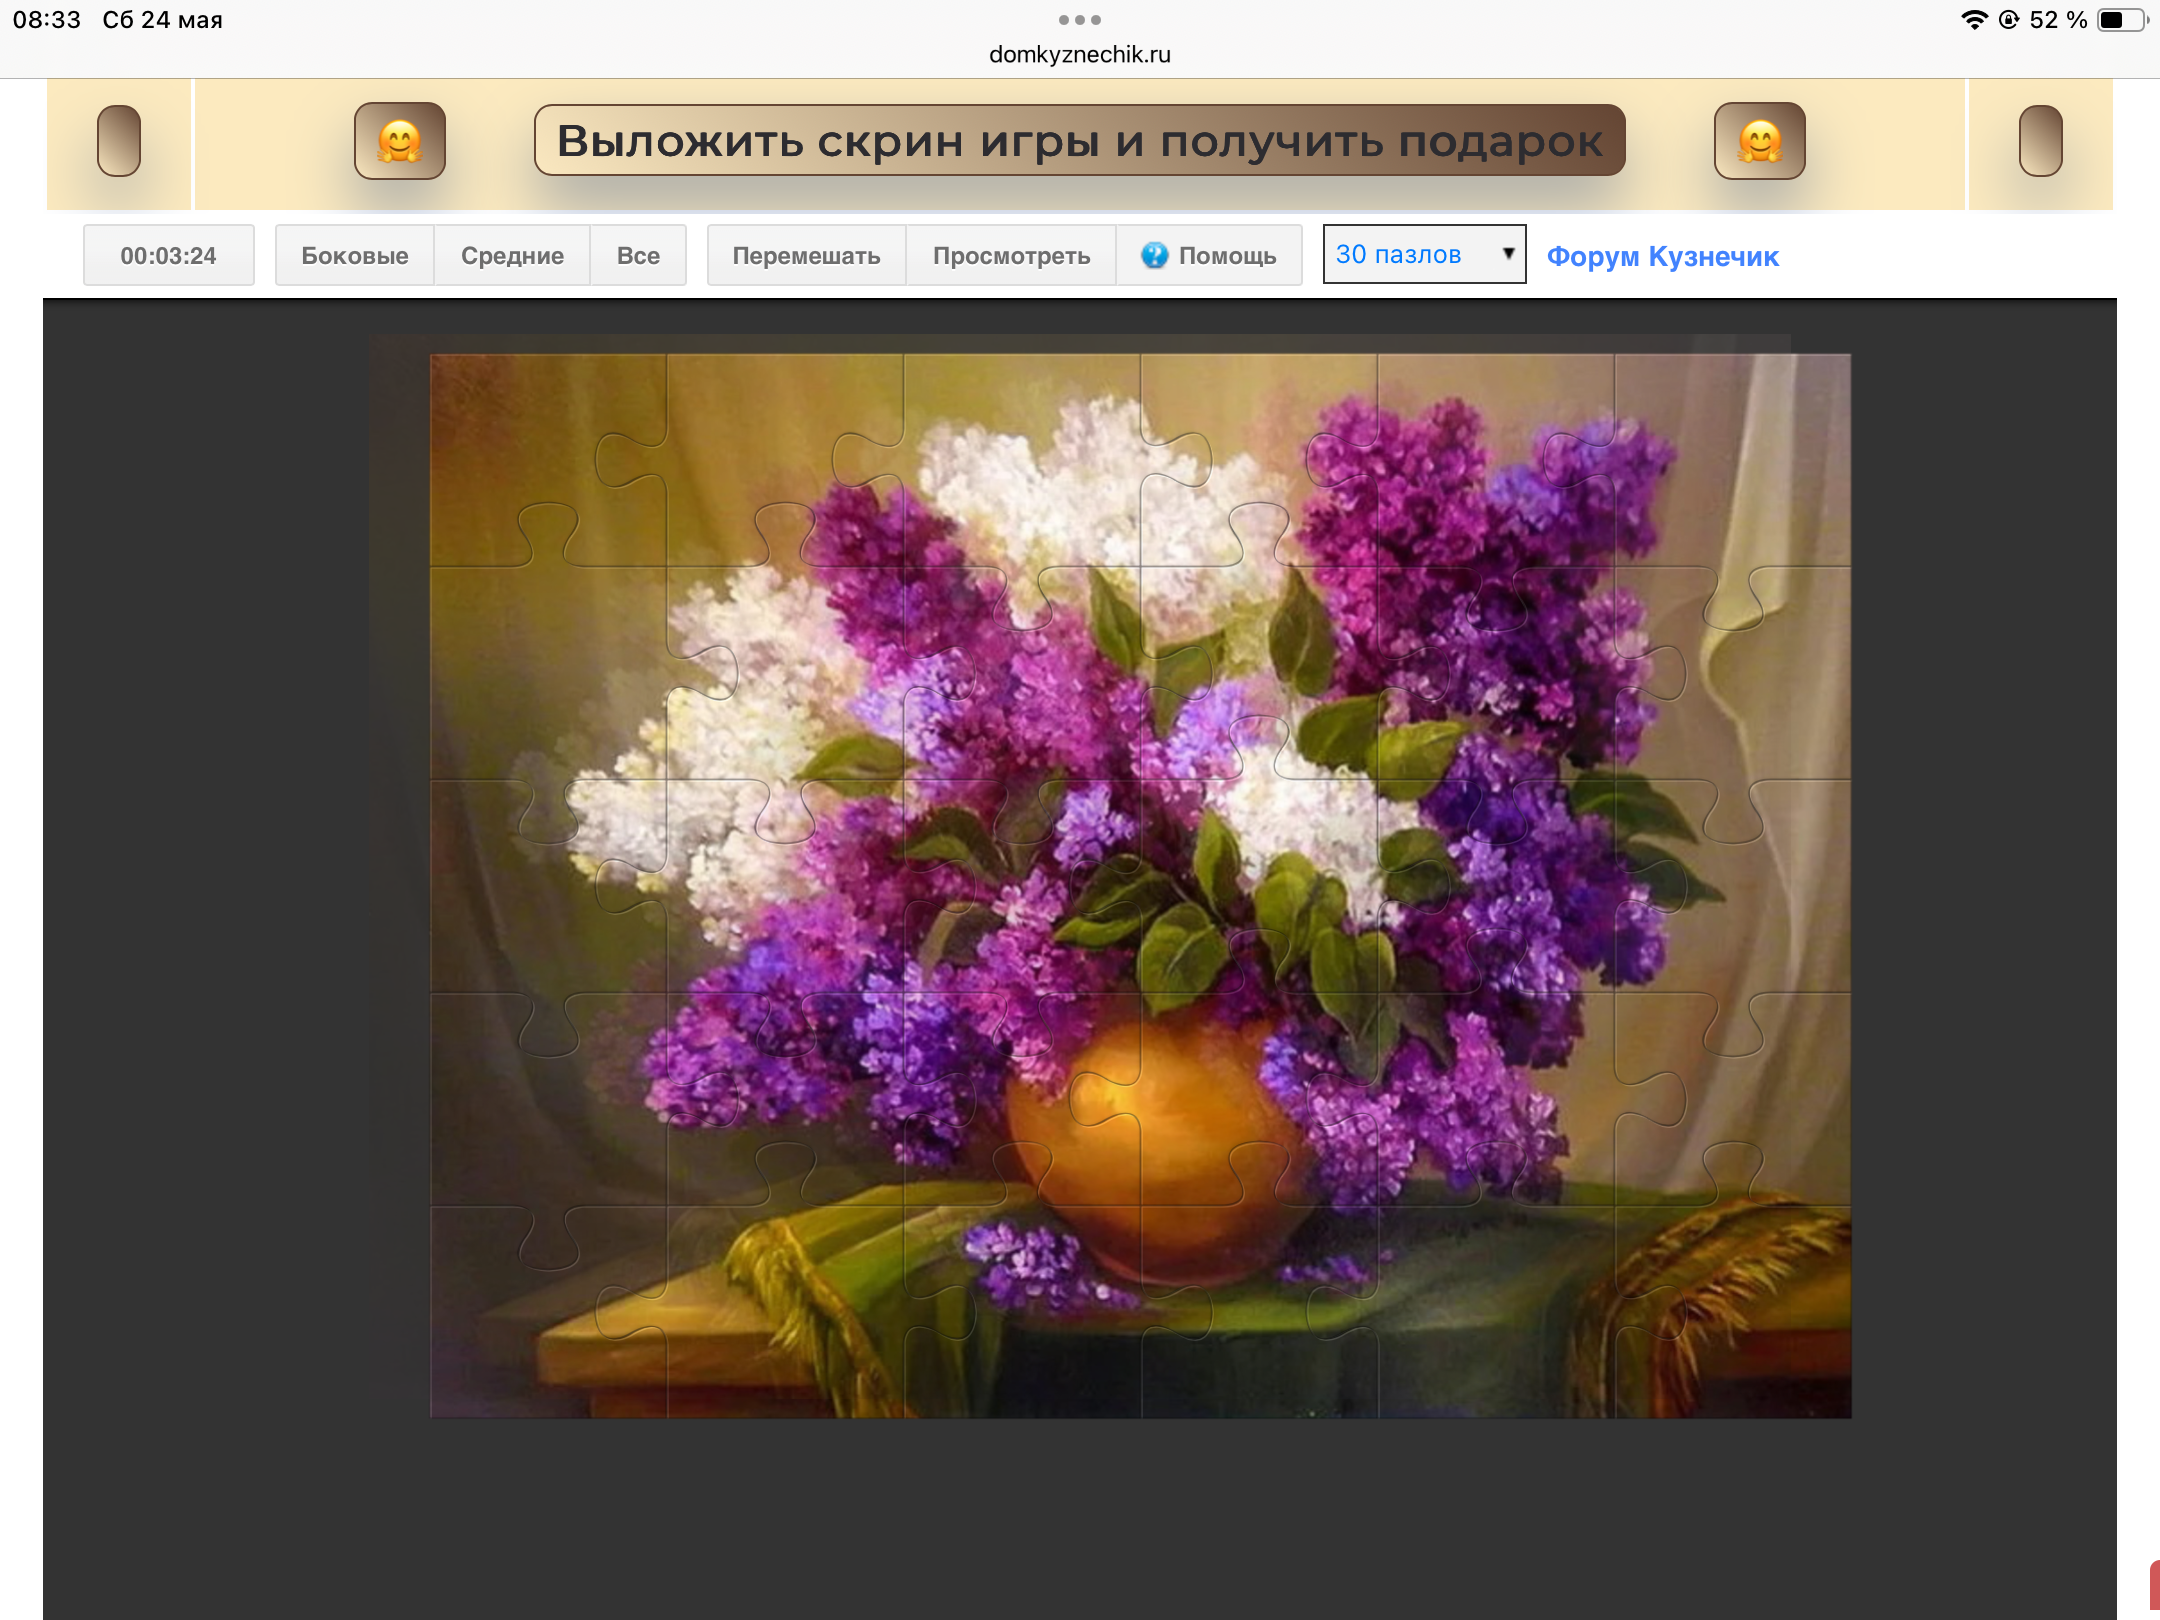
Task: Tap the battery indicator icon
Action: tap(2122, 20)
